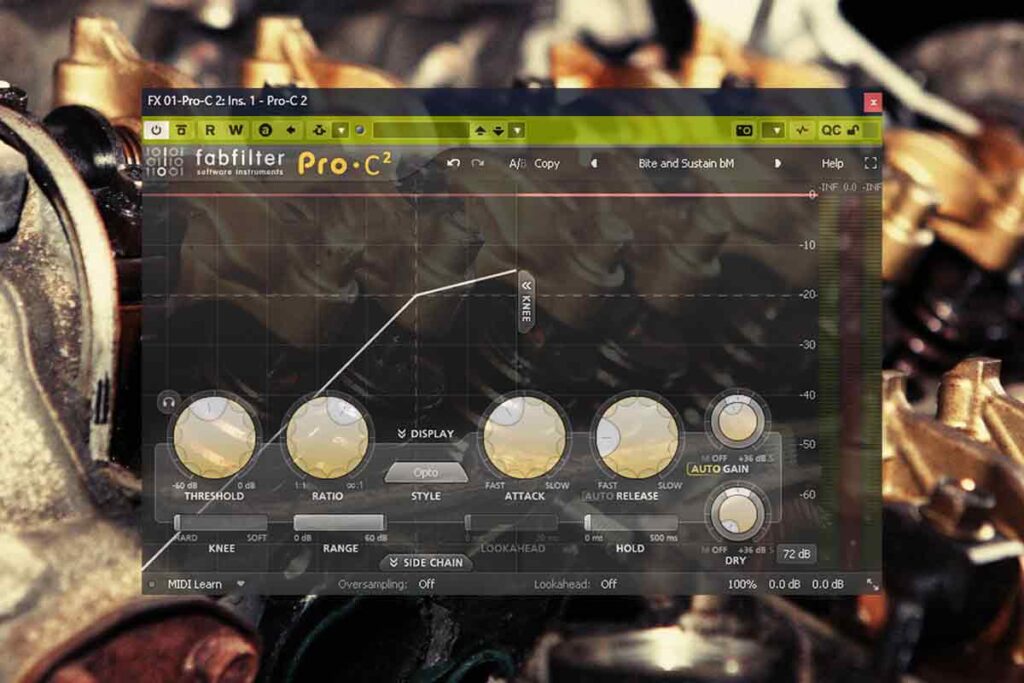This screenshot has width=1024, height=683.
Task: Click the undo arrow in FabFilter header
Action: 453,163
